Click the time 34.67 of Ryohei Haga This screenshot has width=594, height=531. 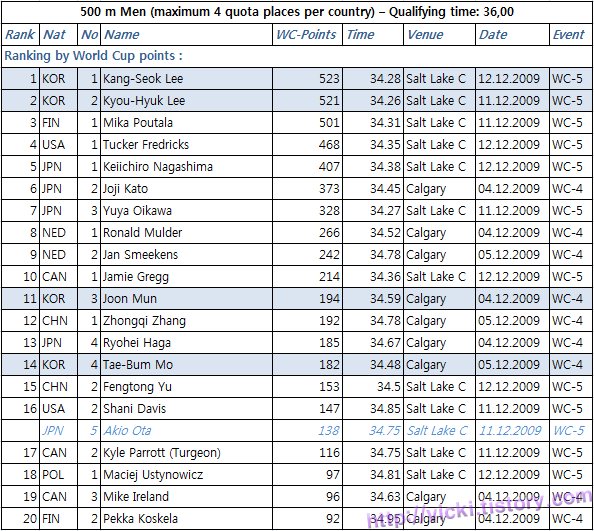click(385, 342)
